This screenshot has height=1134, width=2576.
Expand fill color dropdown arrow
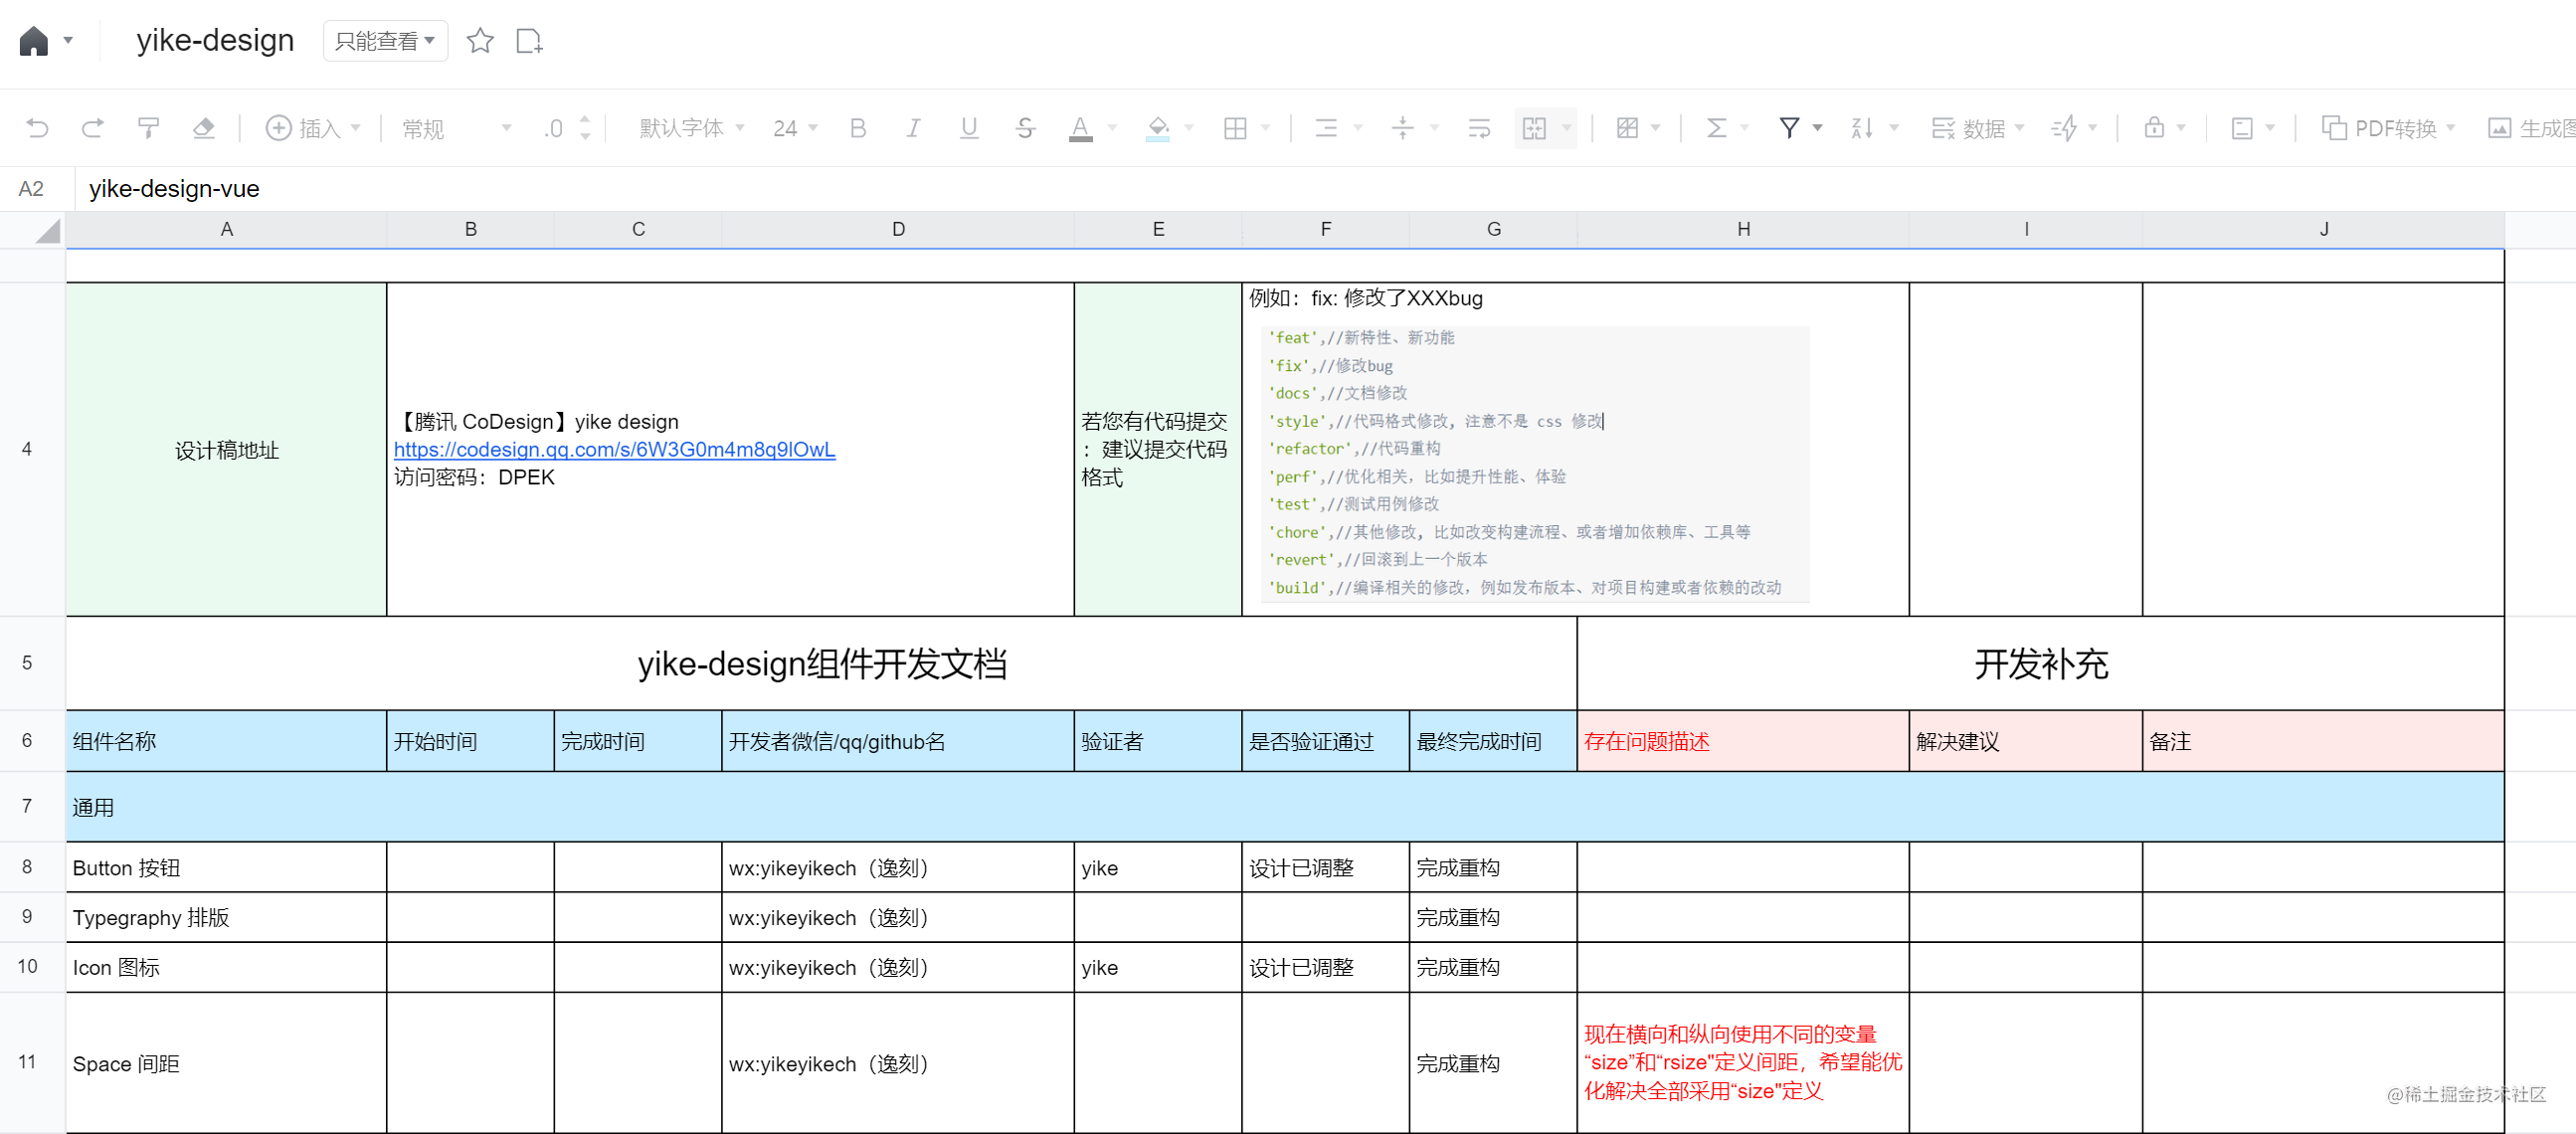(1189, 128)
